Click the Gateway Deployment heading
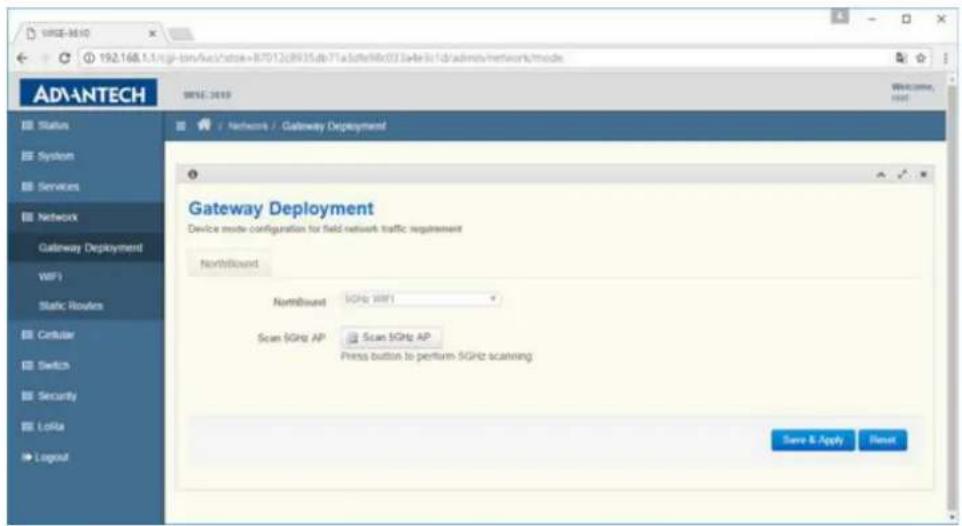 tap(281, 209)
